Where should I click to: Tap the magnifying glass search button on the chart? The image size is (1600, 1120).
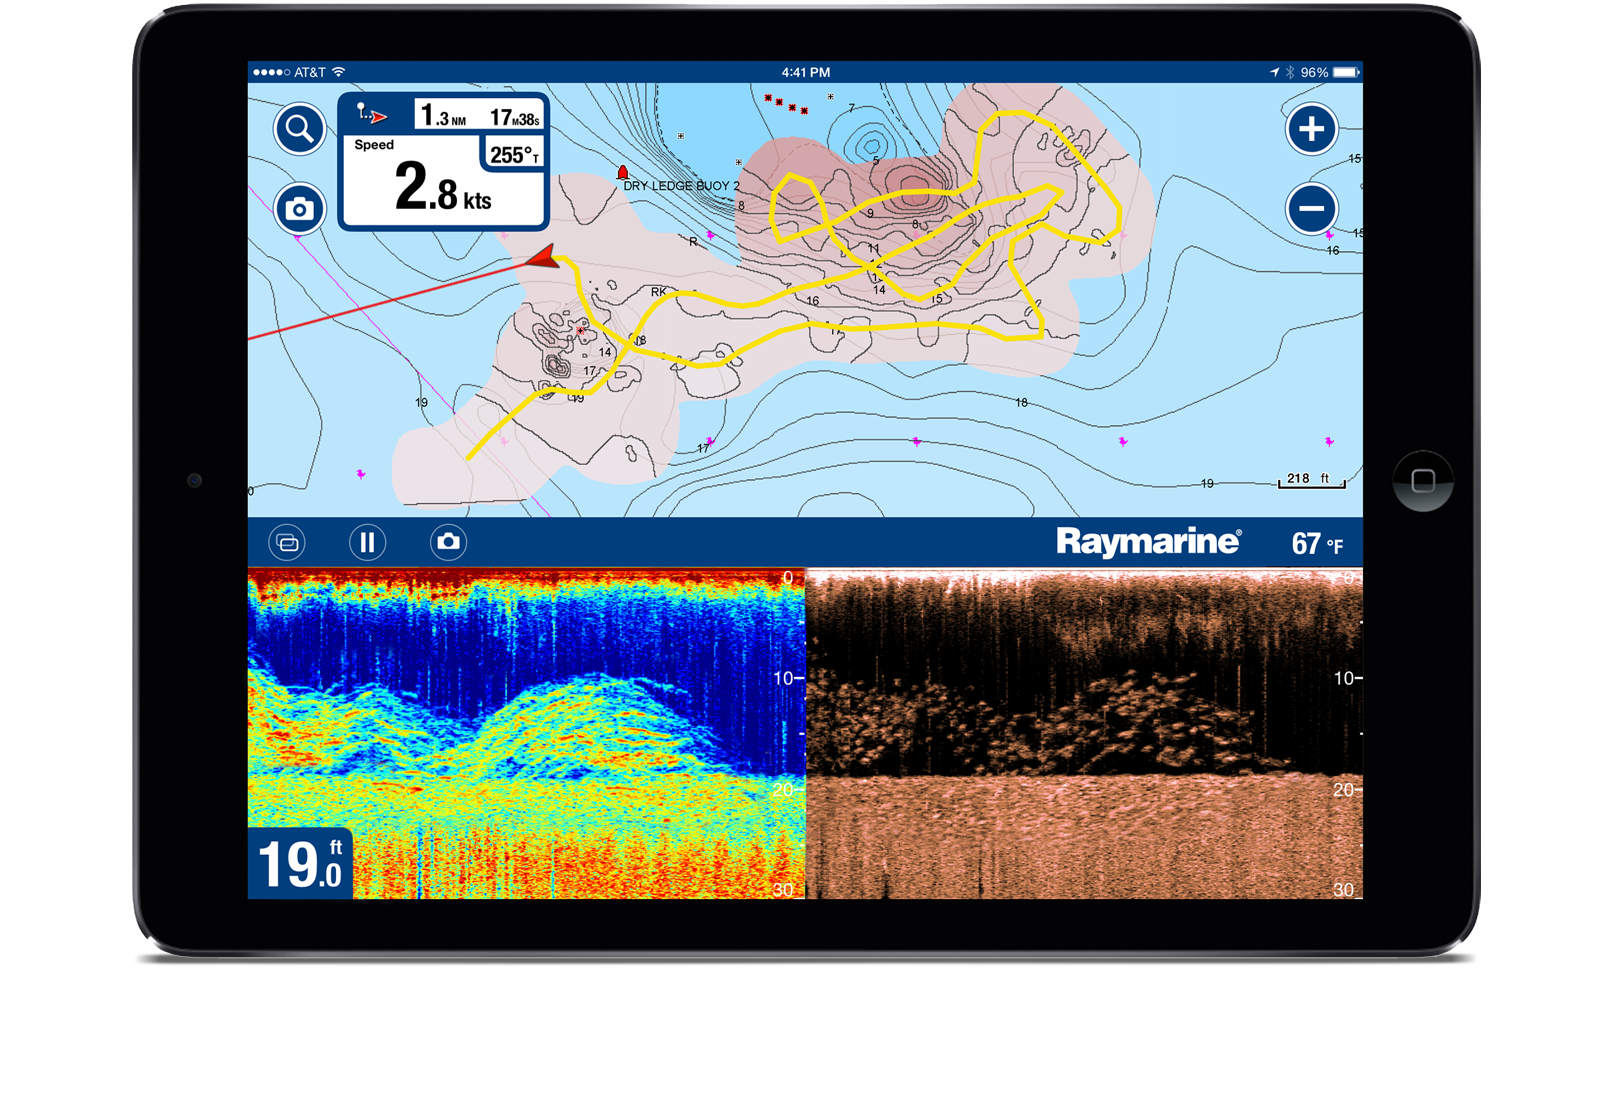click(299, 129)
